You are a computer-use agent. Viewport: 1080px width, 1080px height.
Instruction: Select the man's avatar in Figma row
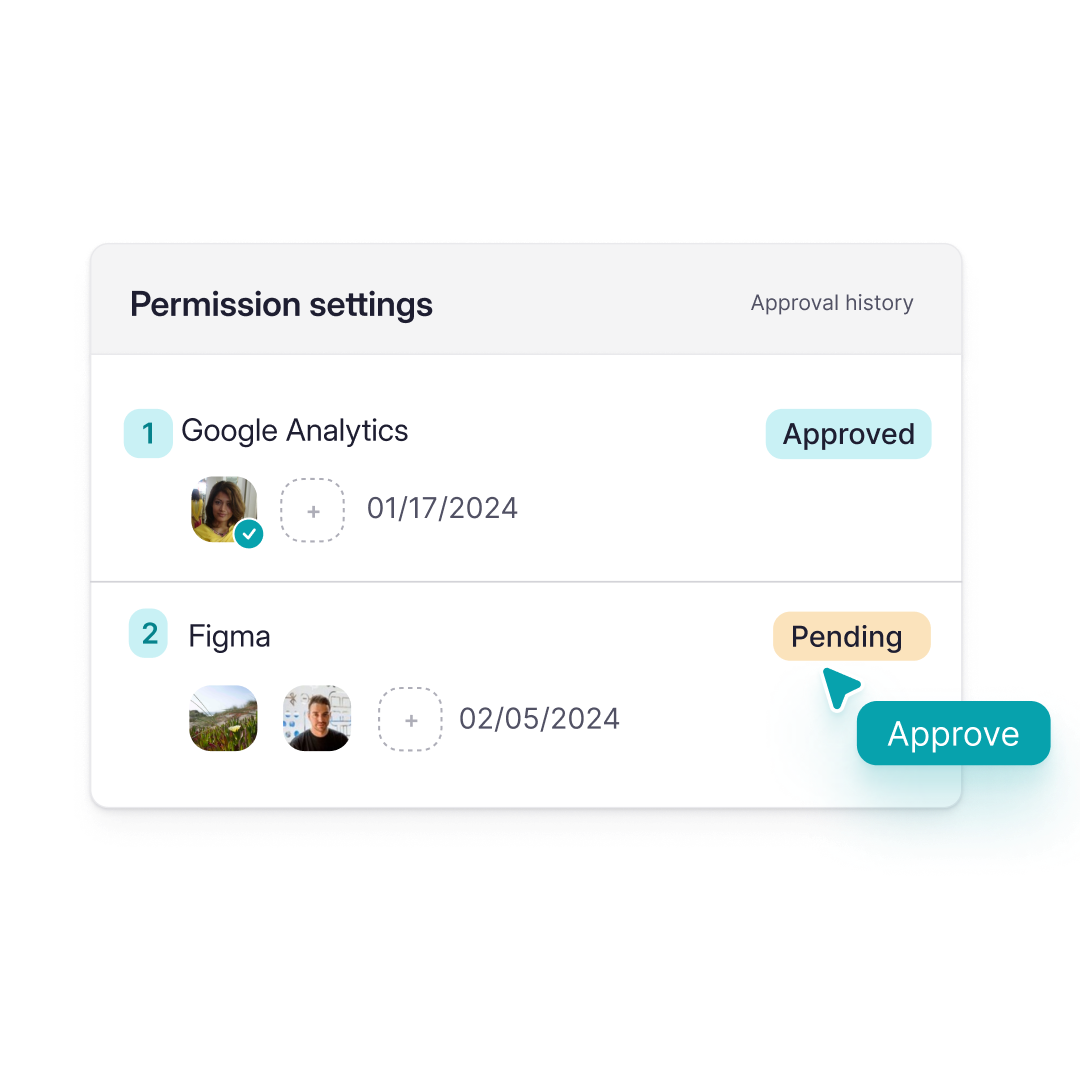click(x=317, y=718)
